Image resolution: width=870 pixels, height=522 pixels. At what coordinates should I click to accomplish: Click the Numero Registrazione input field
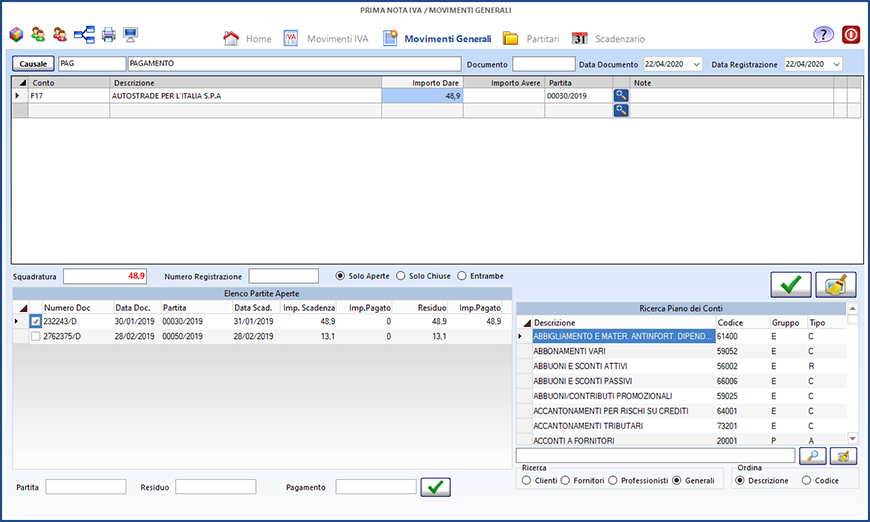coord(283,276)
